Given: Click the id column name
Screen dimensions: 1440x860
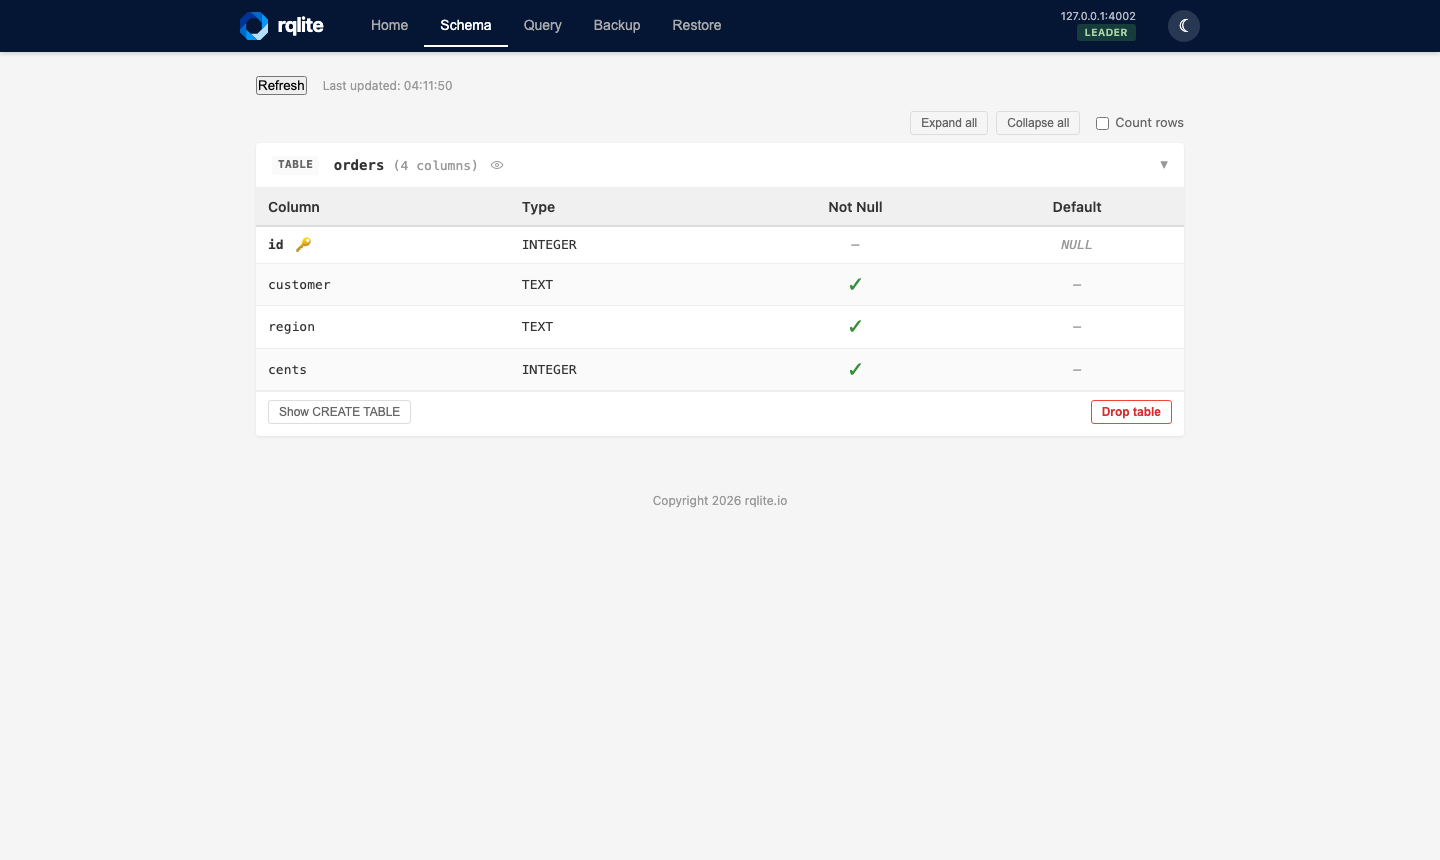Looking at the screenshot, I should 276,245.
